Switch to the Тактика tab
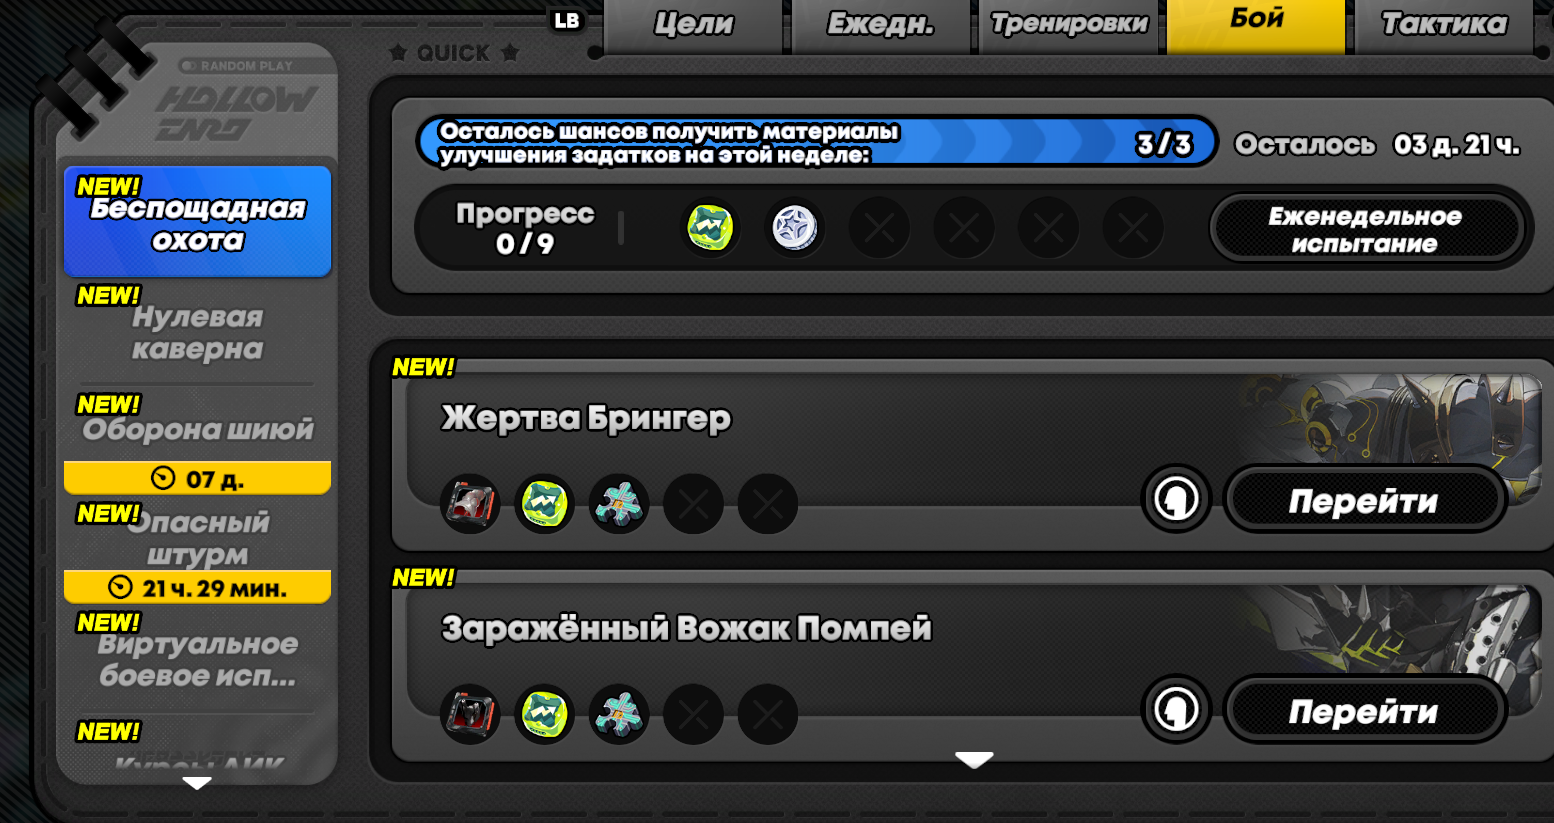 pos(1444,25)
